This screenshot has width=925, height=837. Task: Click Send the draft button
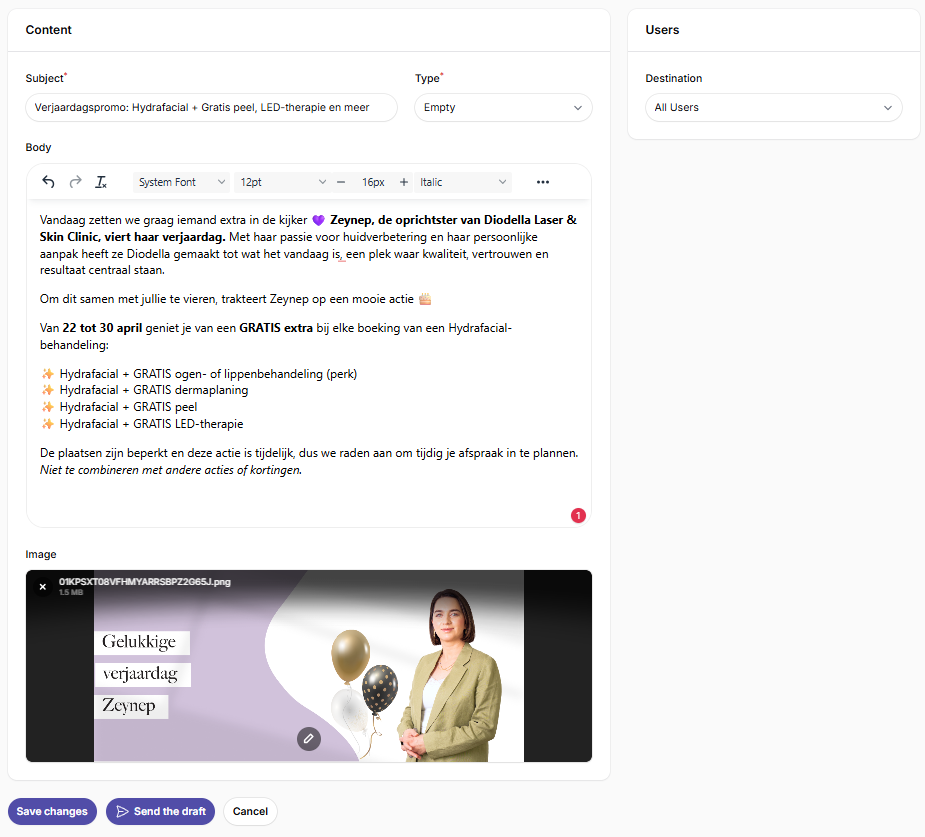click(x=160, y=811)
